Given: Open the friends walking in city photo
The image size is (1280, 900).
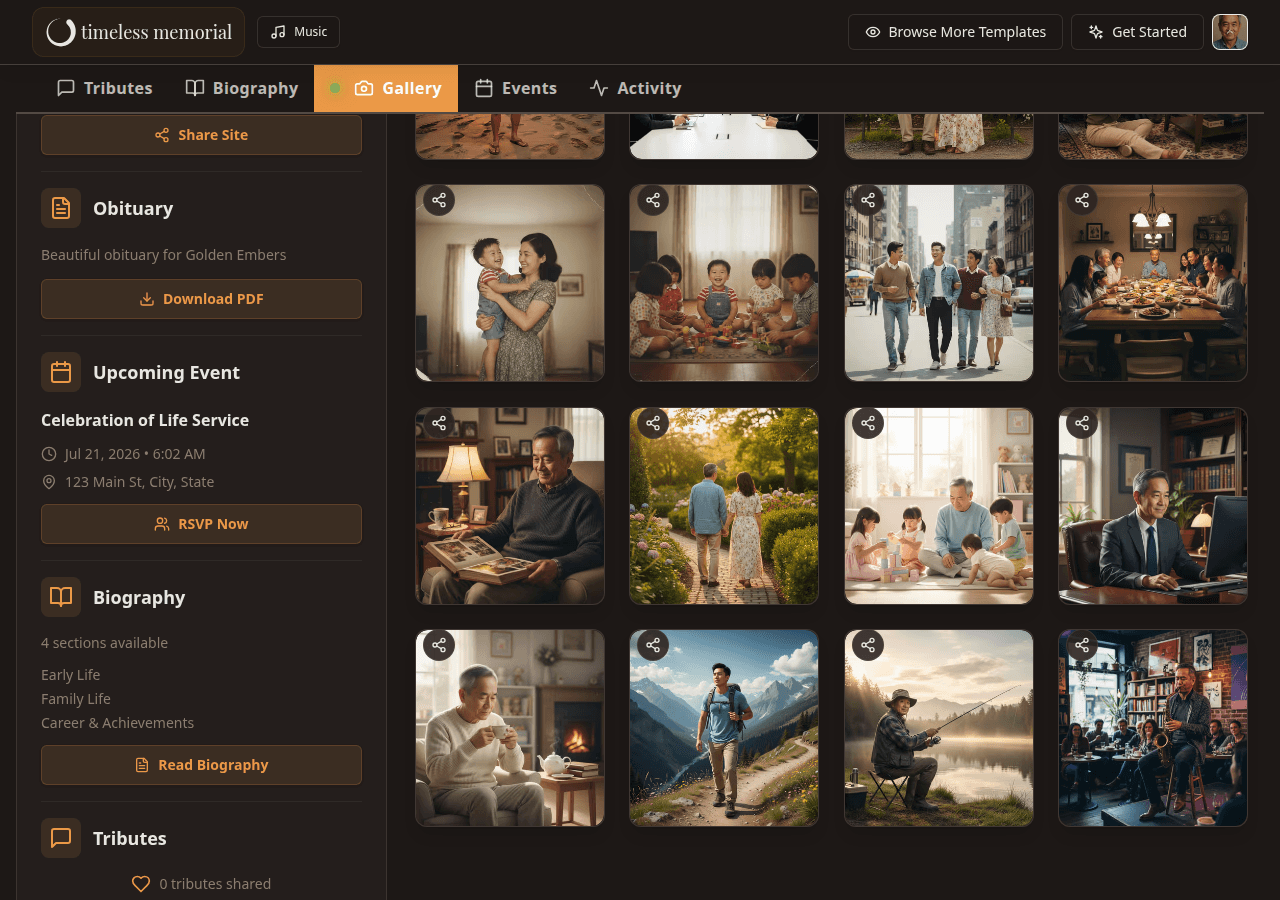Looking at the screenshot, I should coord(939,283).
